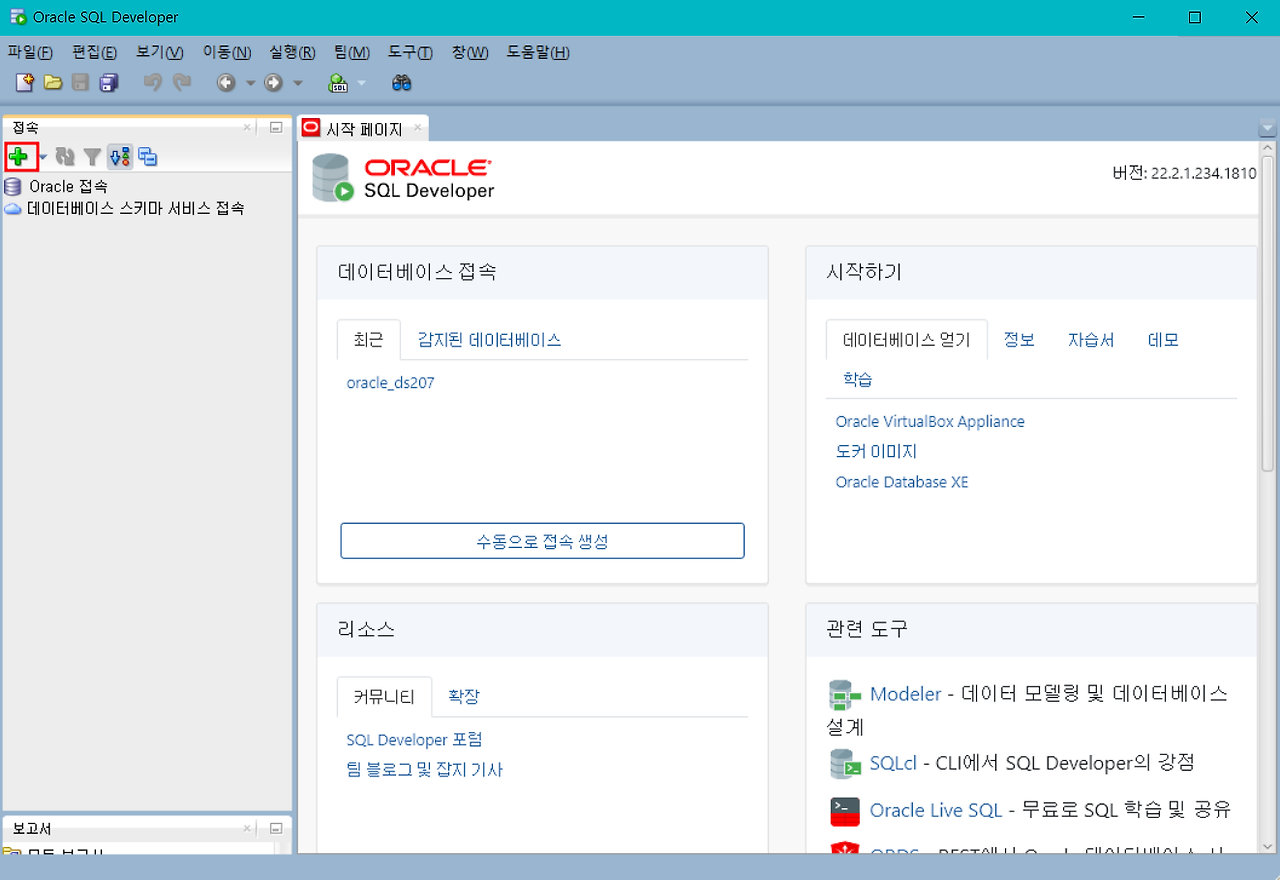
Task: Switch to the 정보 tab
Action: tap(1019, 340)
